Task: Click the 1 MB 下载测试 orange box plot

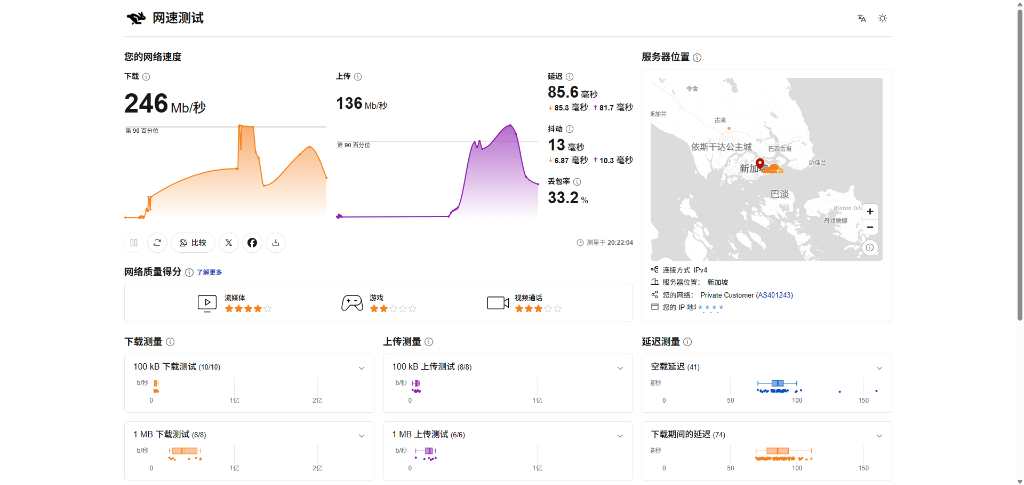Action: coord(185,450)
